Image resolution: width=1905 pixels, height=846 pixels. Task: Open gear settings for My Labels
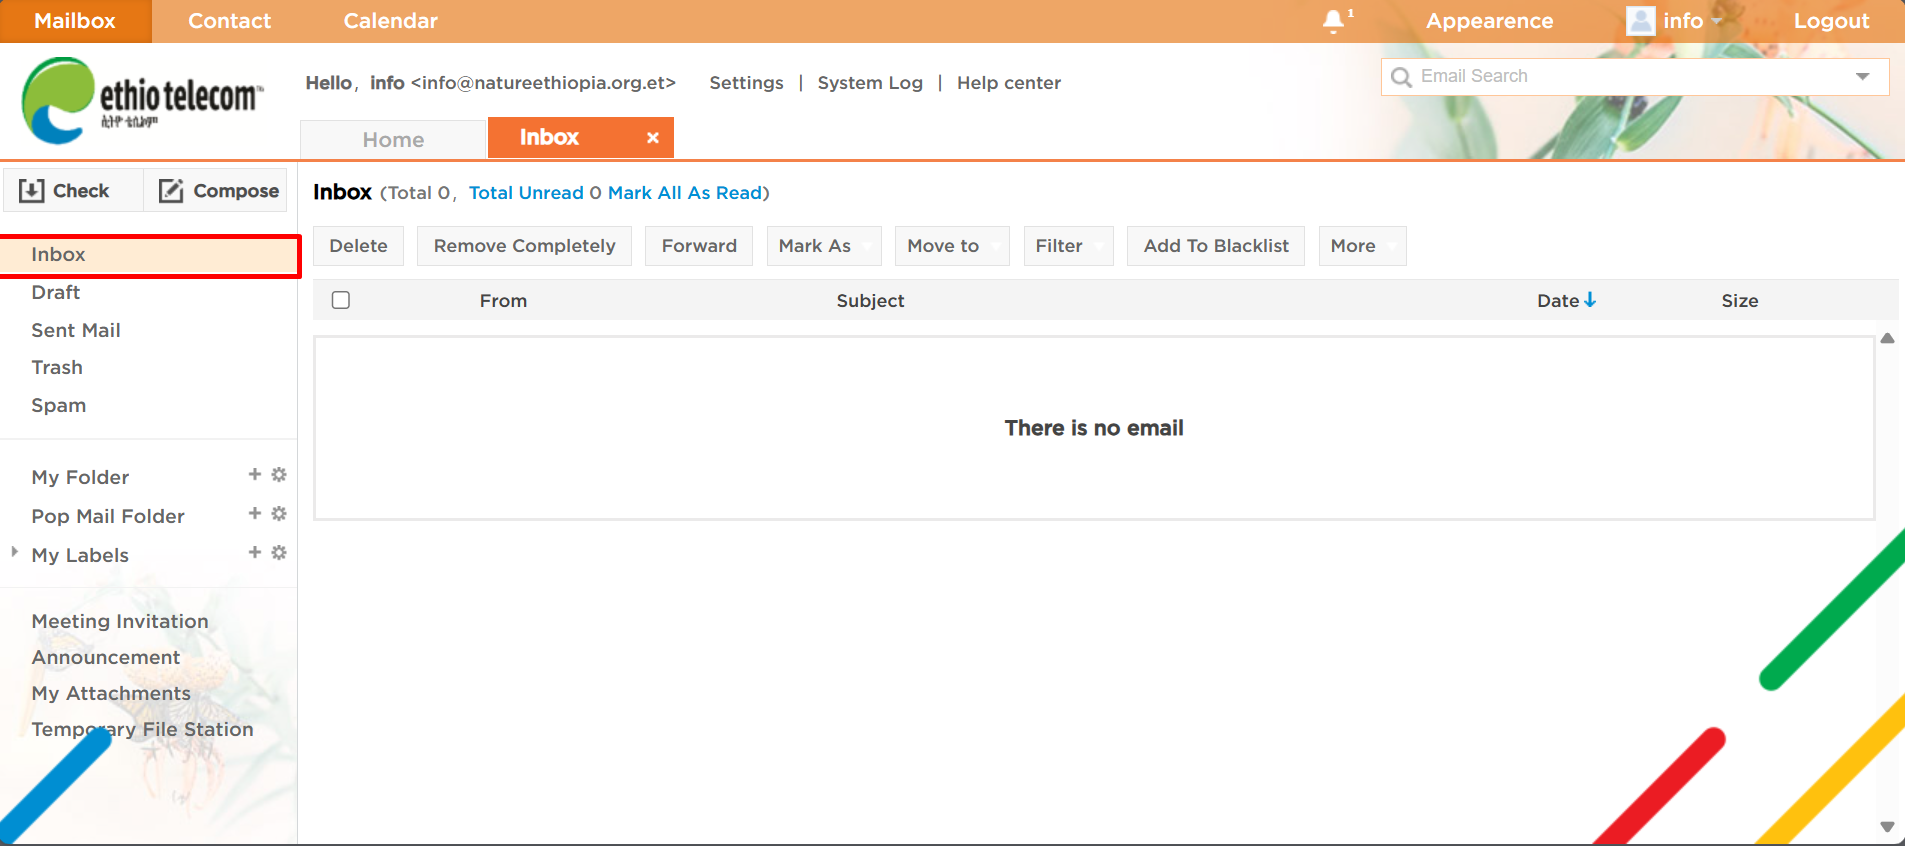[279, 553]
